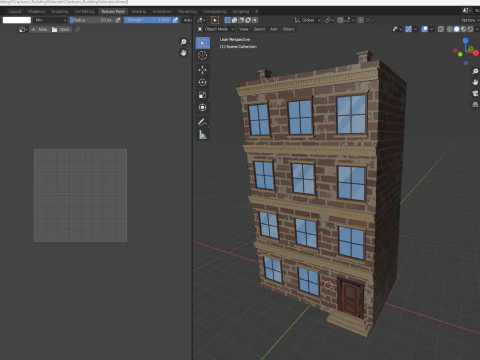This screenshot has width=480, height=360.
Task: Open the pivot point dropdown
Action: 329,20
